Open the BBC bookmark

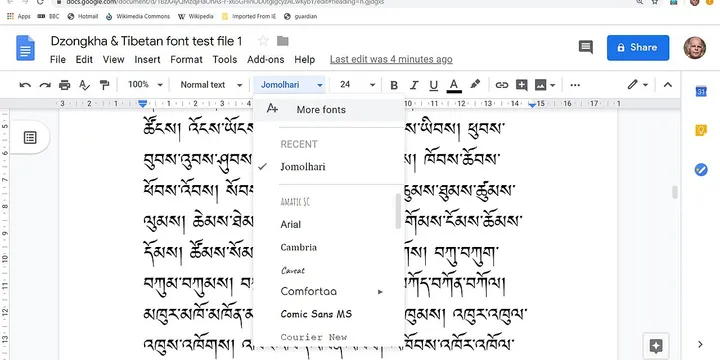48,17
